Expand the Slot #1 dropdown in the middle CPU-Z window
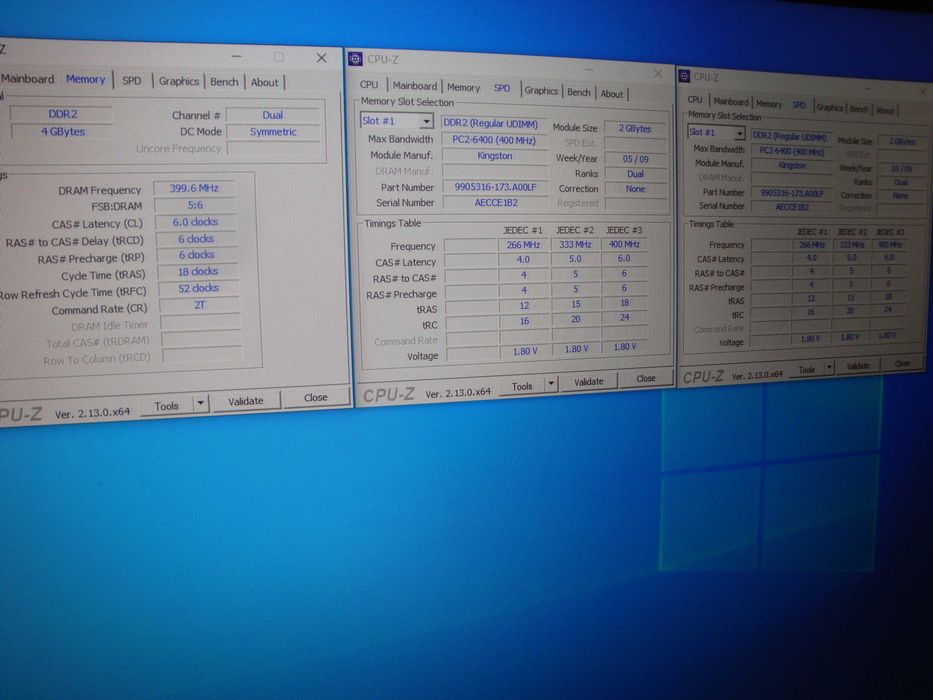This screenshot has height=700, width=933. (426, 121)
